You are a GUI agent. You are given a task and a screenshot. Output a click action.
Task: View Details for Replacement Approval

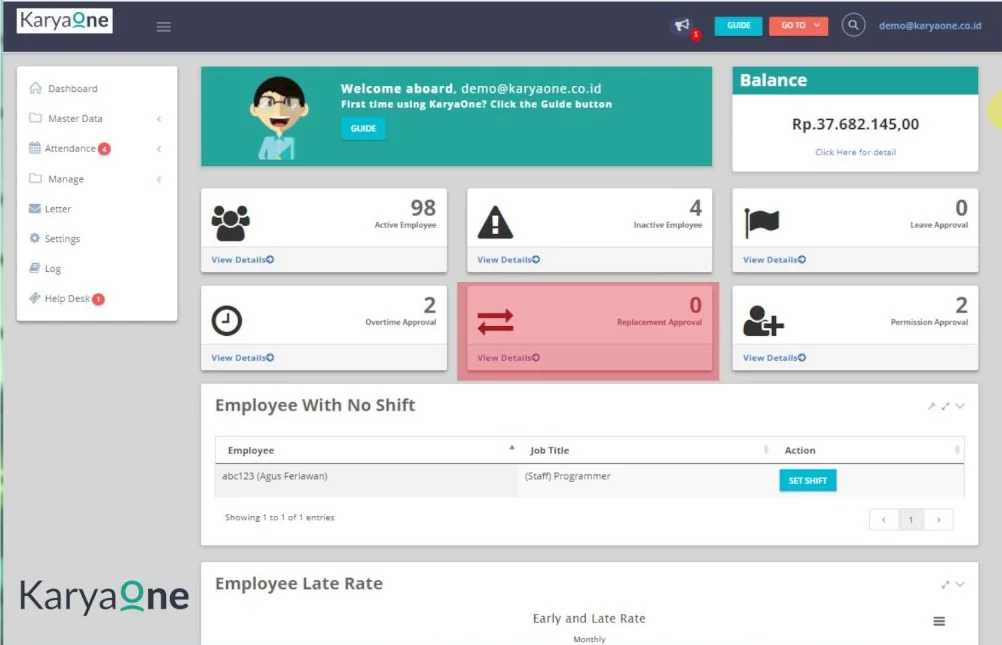509,357
